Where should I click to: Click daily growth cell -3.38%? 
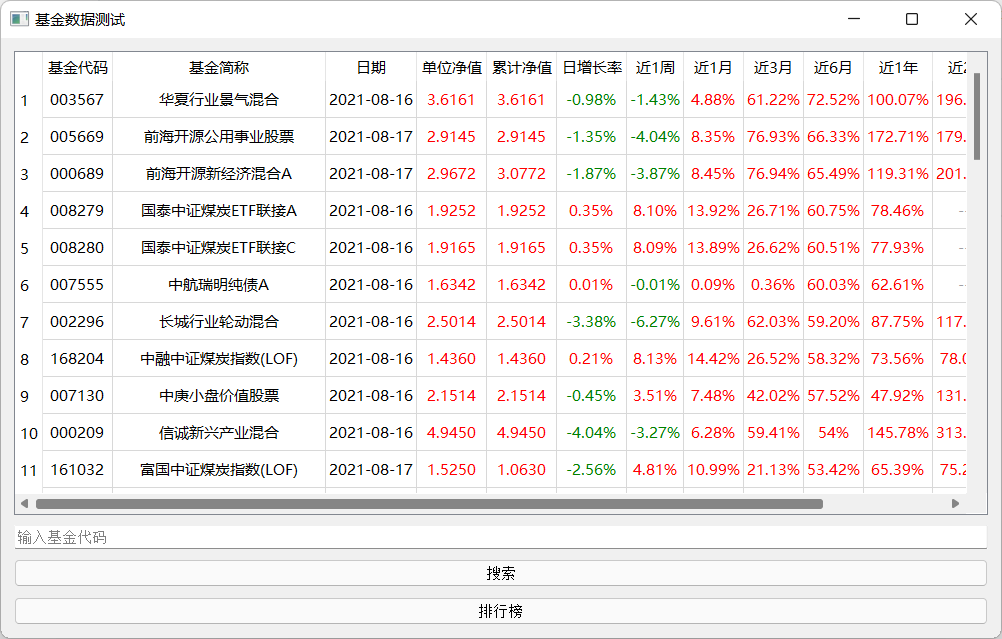591,322
